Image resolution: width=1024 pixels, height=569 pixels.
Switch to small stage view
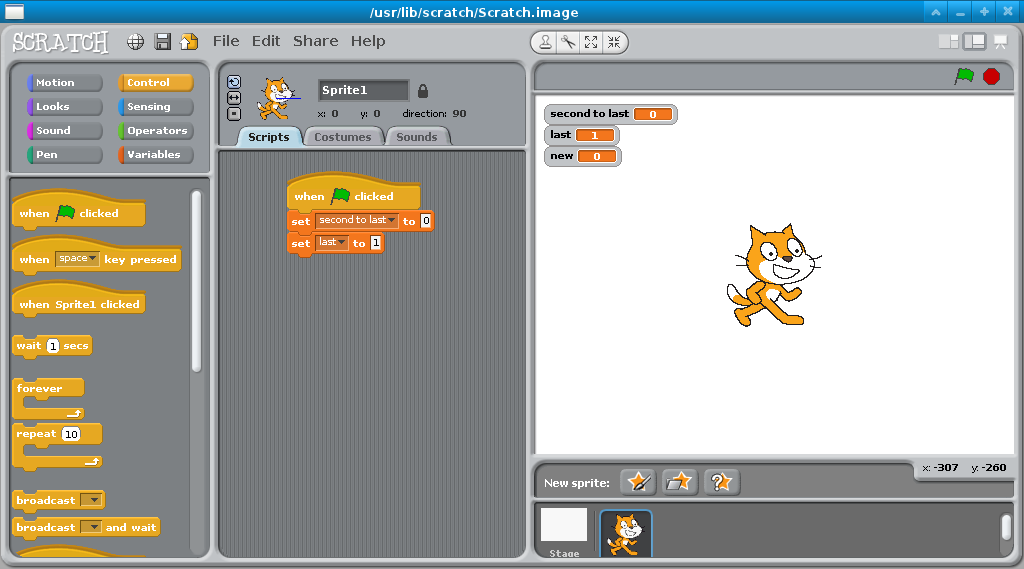tap(948, 41)
